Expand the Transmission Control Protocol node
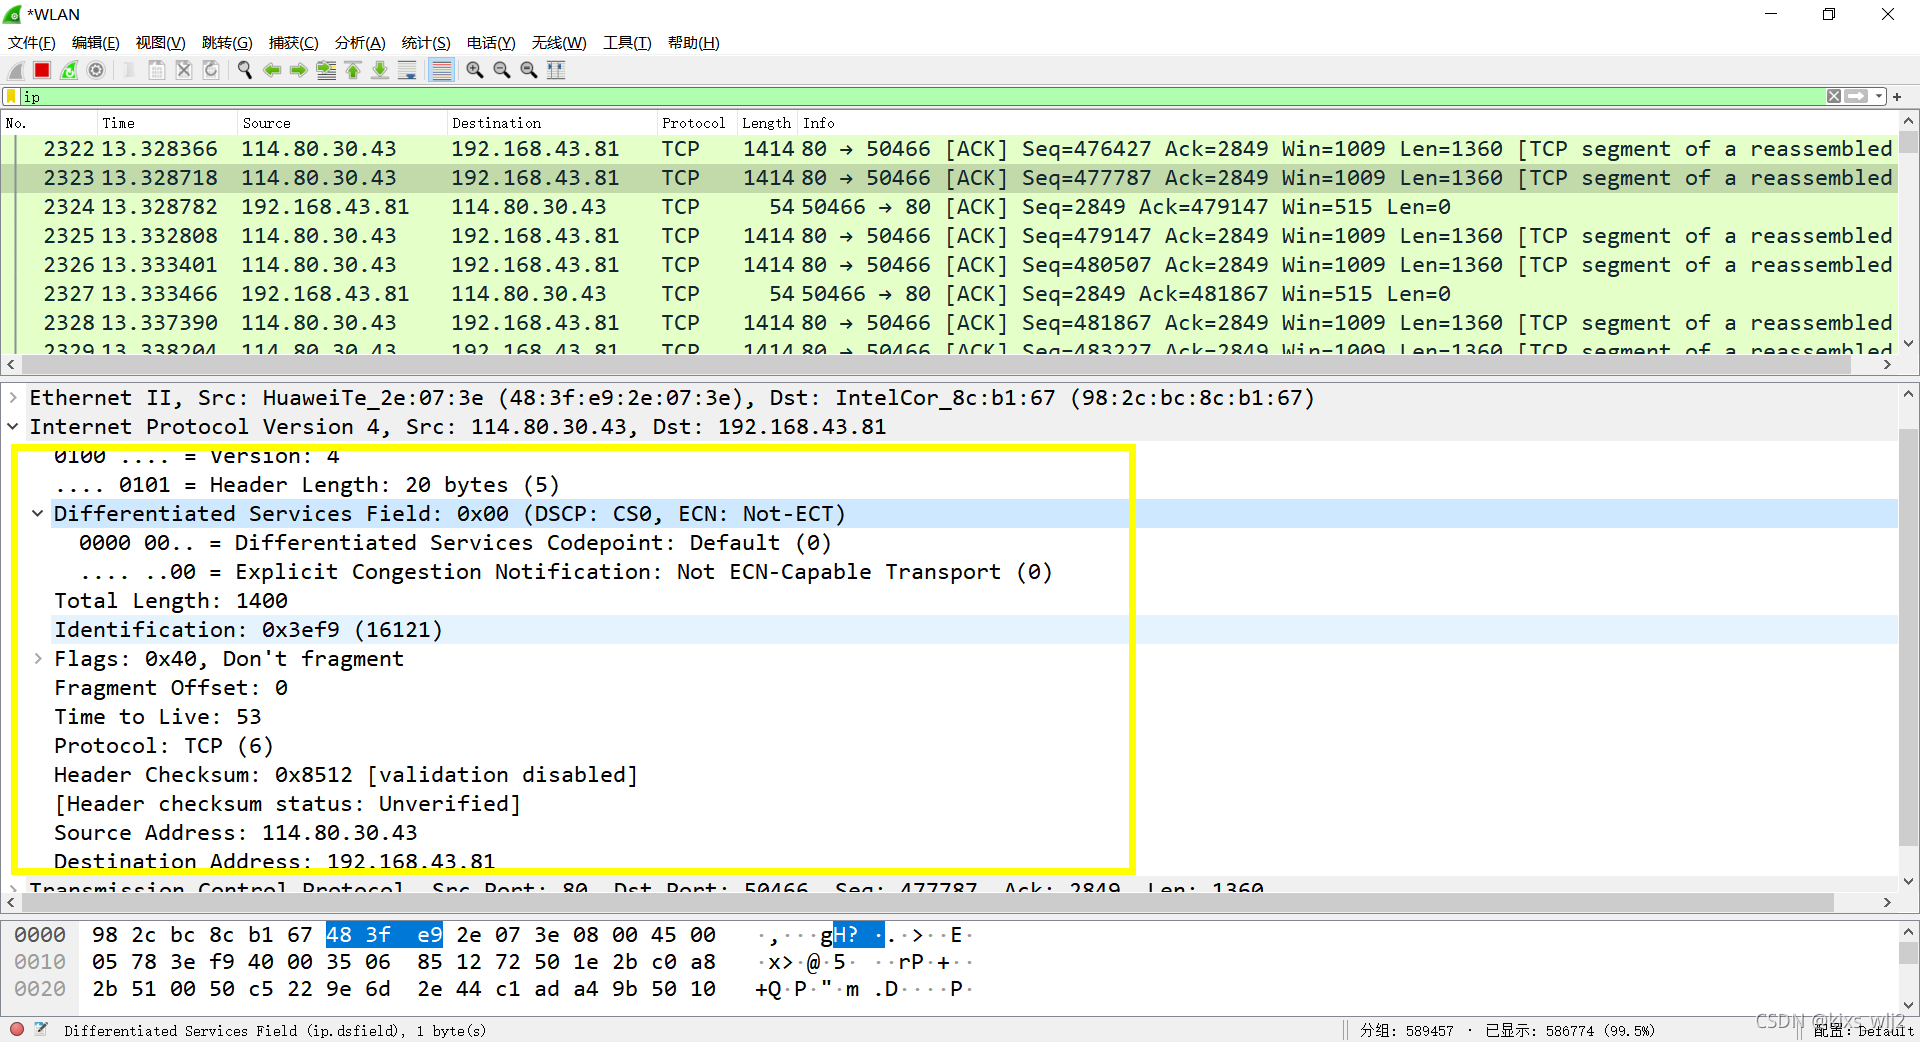The height and width of the screenshot is (1042, 1920). pyautogui.click(x=13, y=887)
